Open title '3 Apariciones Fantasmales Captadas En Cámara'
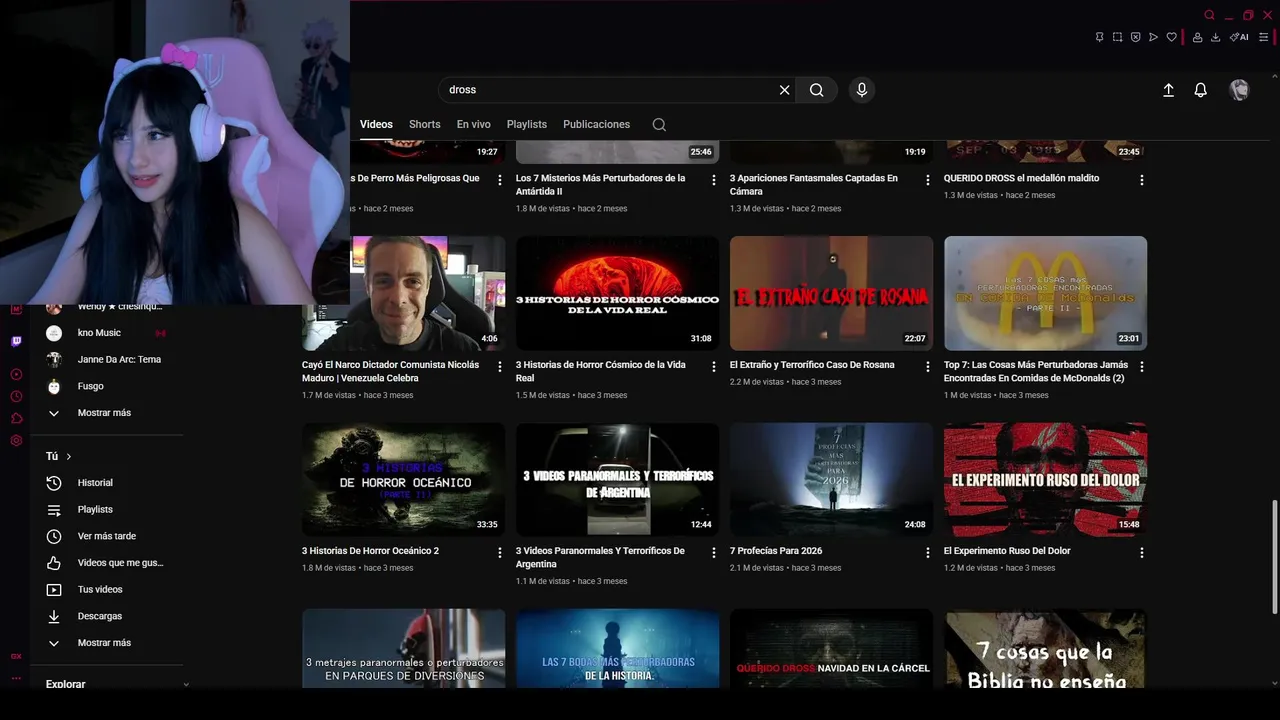Viewport: 1280px width, 720px height. point(813,185)
